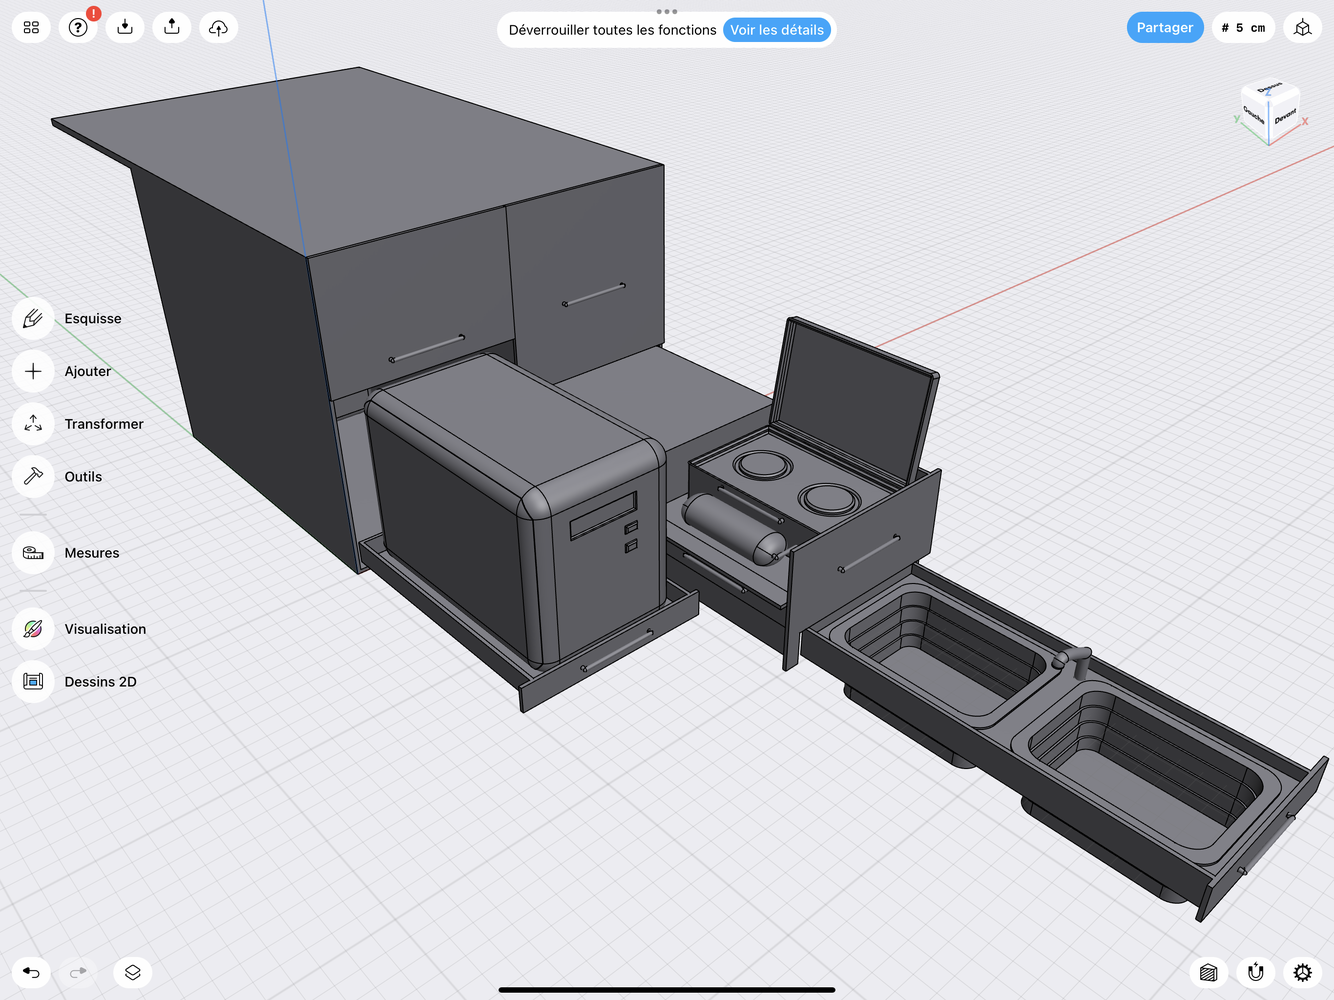This screenshot has width=1334, height=1000.
Task: Open the Outils hammer icon
Action: [x=33, y=477]
